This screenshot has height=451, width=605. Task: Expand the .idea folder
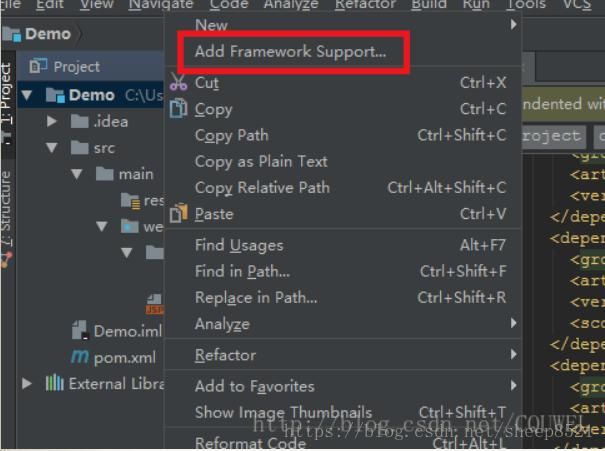click(x=51, y=122)
